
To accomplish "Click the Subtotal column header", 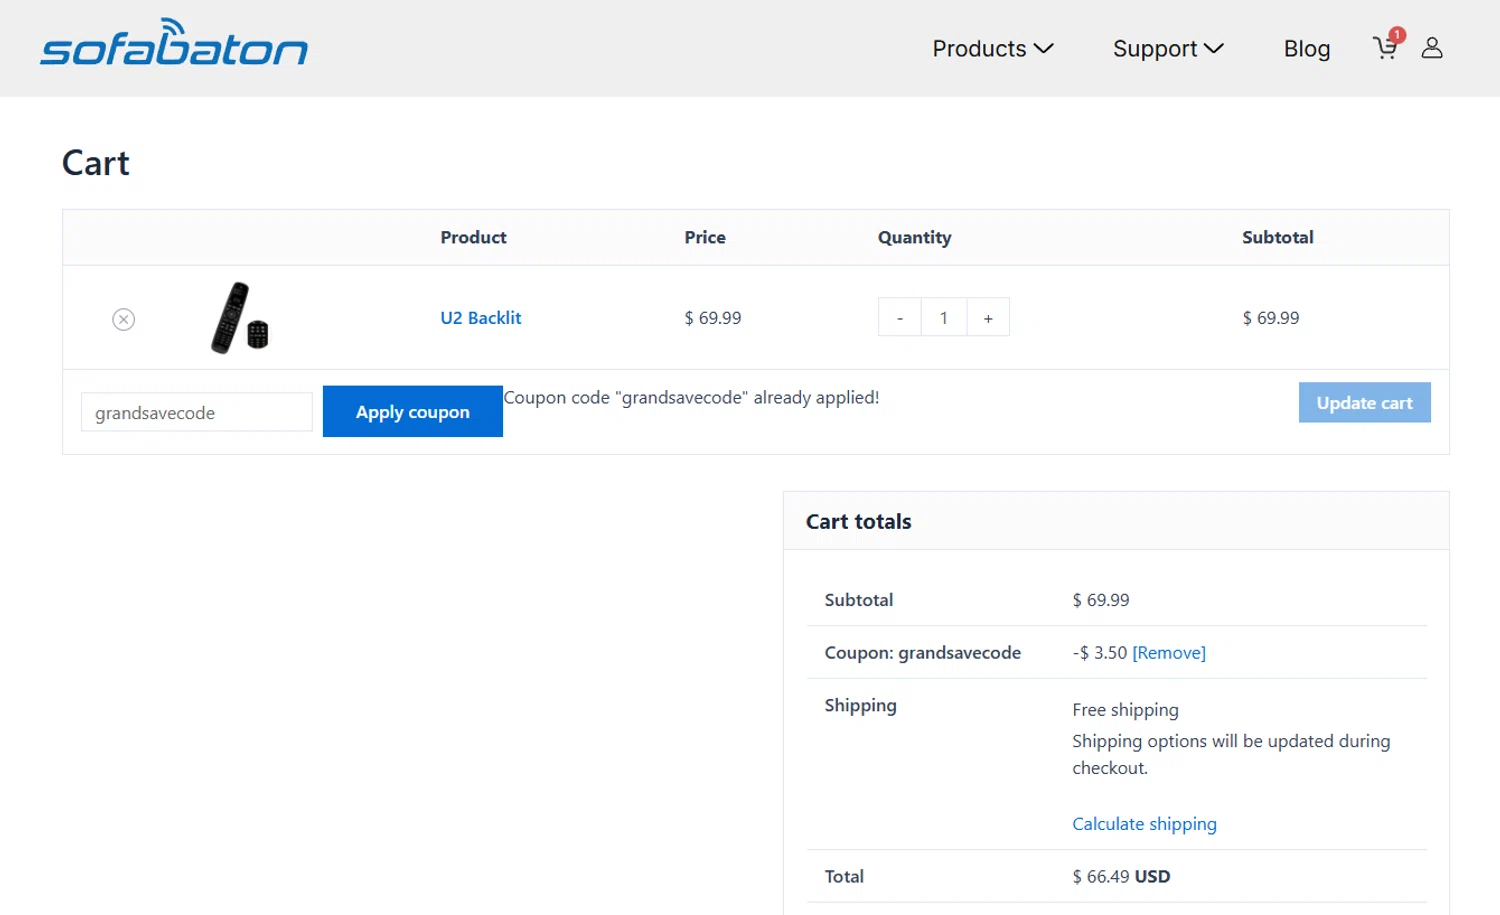I will coord(1278,237).
